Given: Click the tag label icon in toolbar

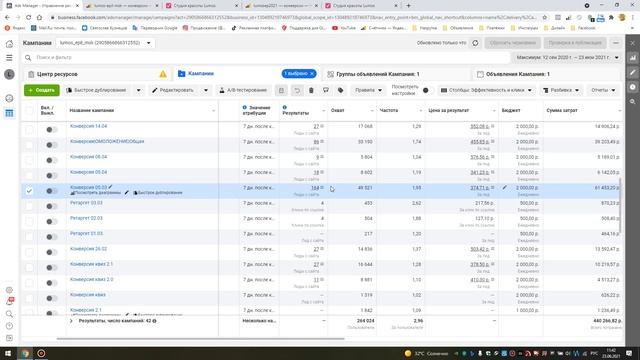Looking at the screenshot, I should pos(340,90).
